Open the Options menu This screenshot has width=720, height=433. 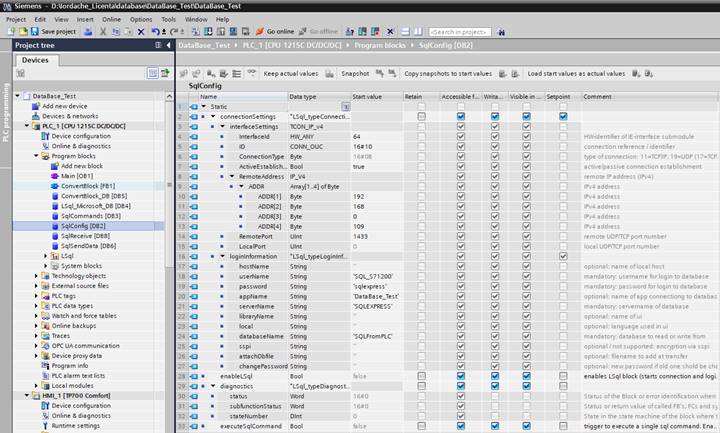[x=141, y=19]
